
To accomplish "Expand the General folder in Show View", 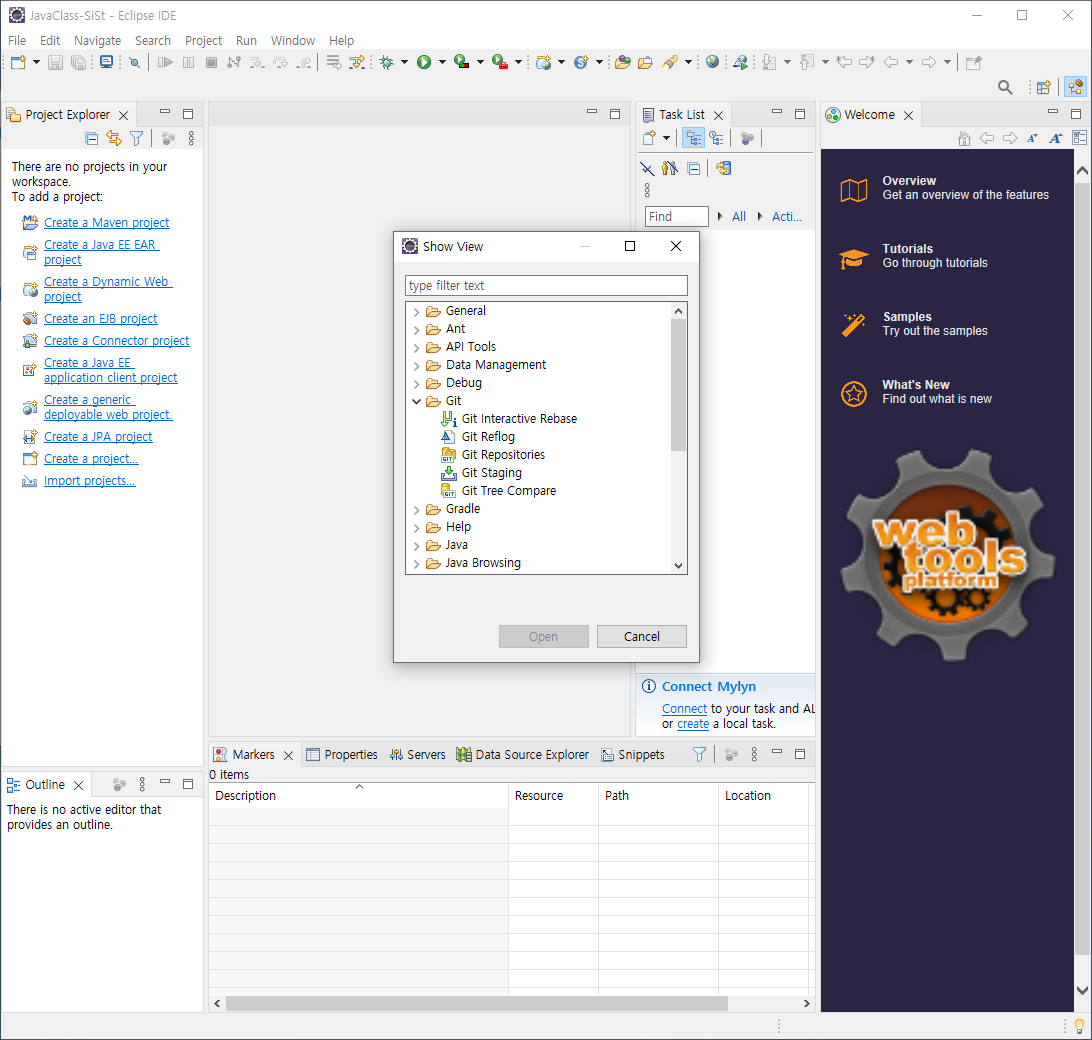I will tap(416, 311).
